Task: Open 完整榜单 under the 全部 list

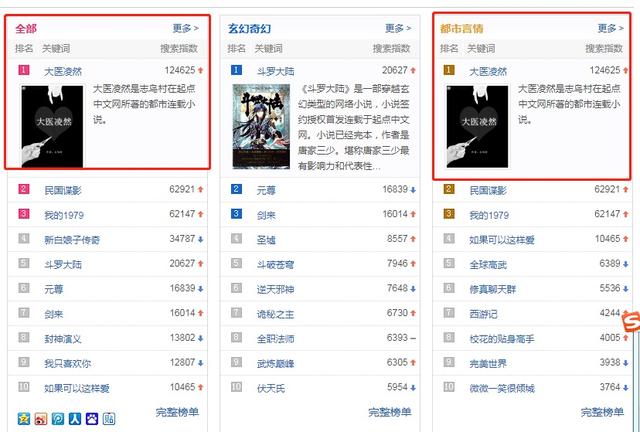Action: click(x=177, y=412)
